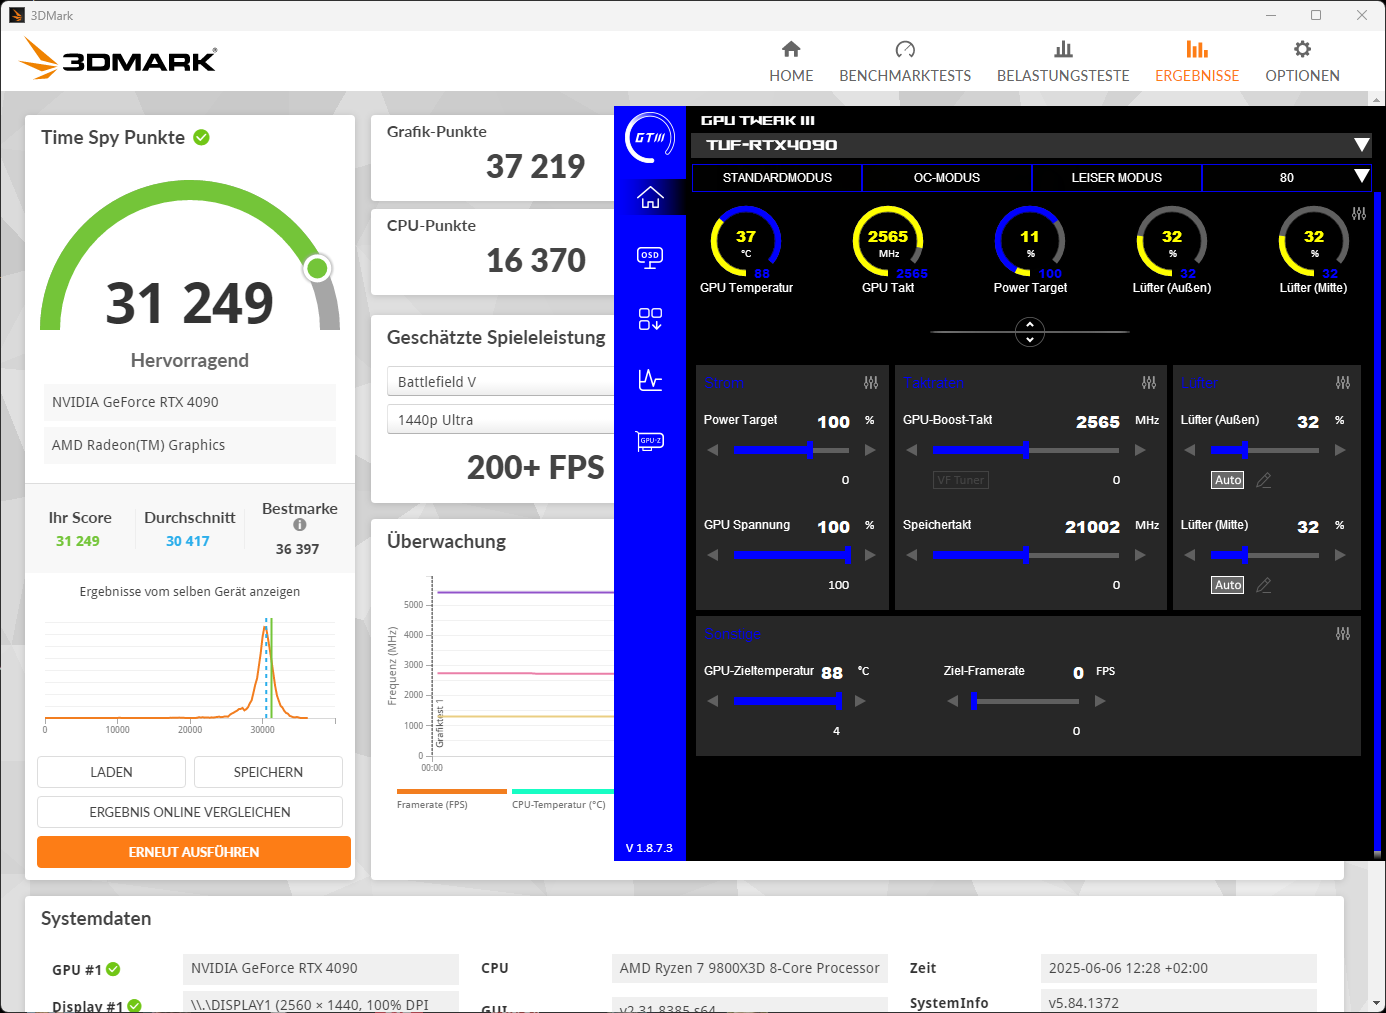Viewport: 1386px width, 1013px height.
Task: Increase Lüfter (Außen) speed with right arrow
Action: pos(1340,450)
